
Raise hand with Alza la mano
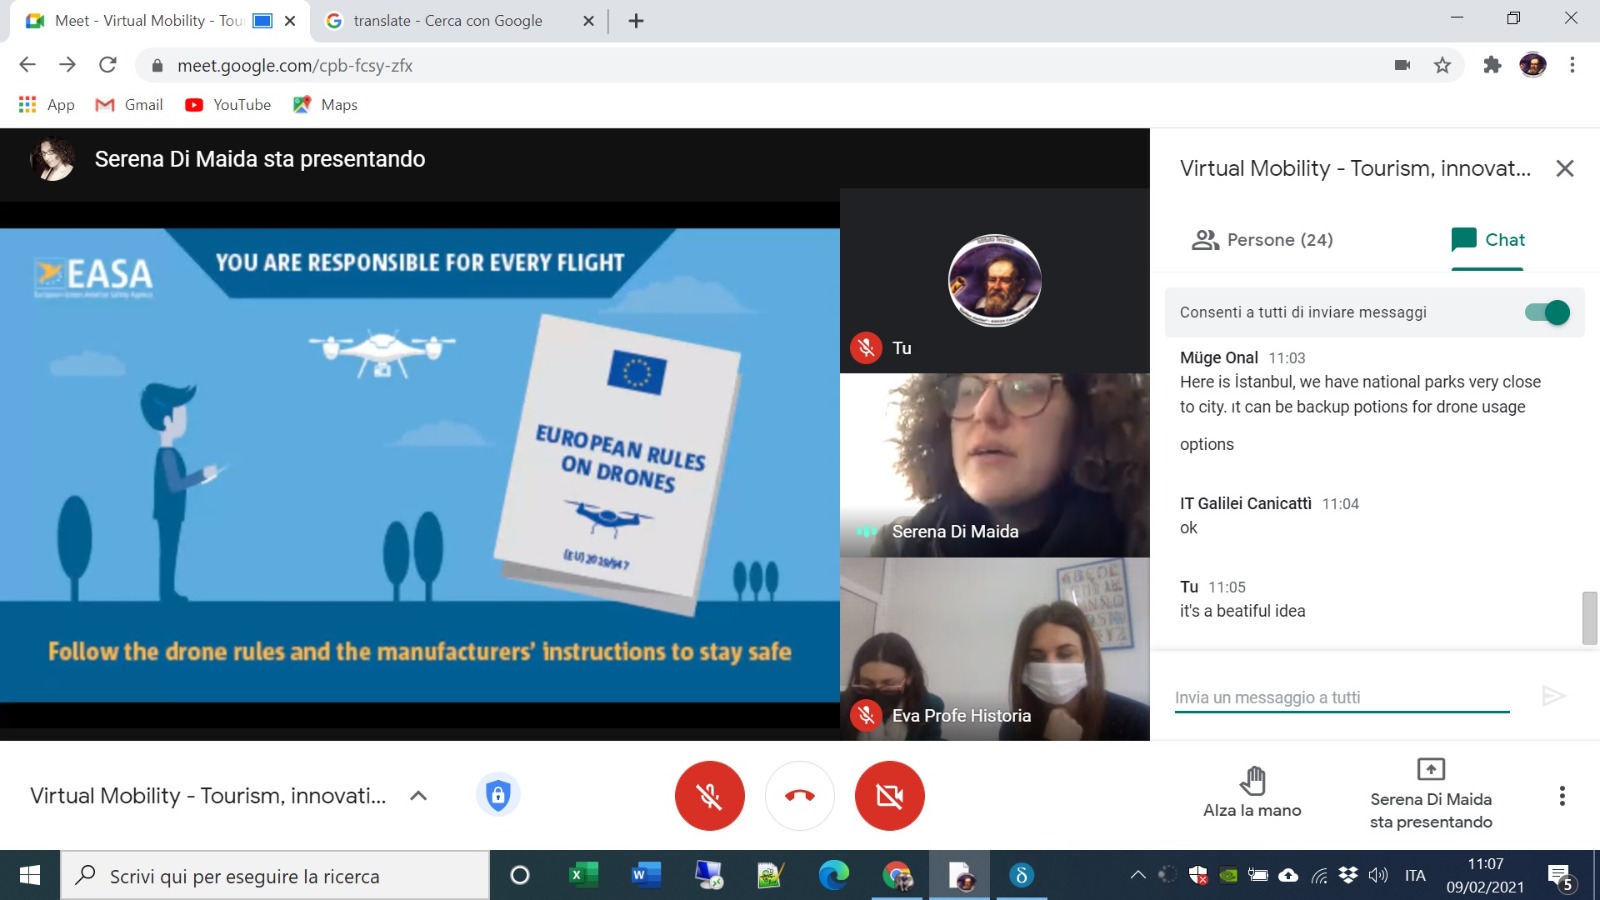pyautogui.click(x=1252, y=793)
